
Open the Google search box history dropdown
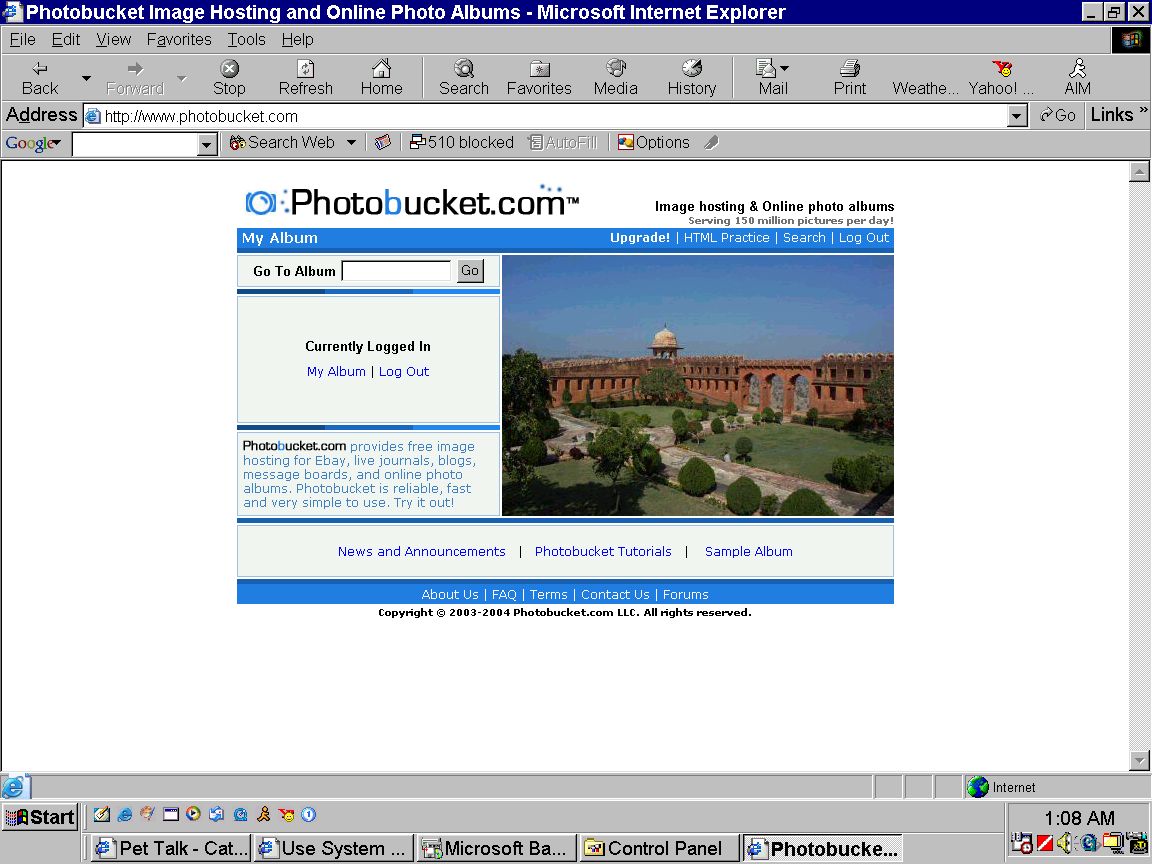coord(207,144)
